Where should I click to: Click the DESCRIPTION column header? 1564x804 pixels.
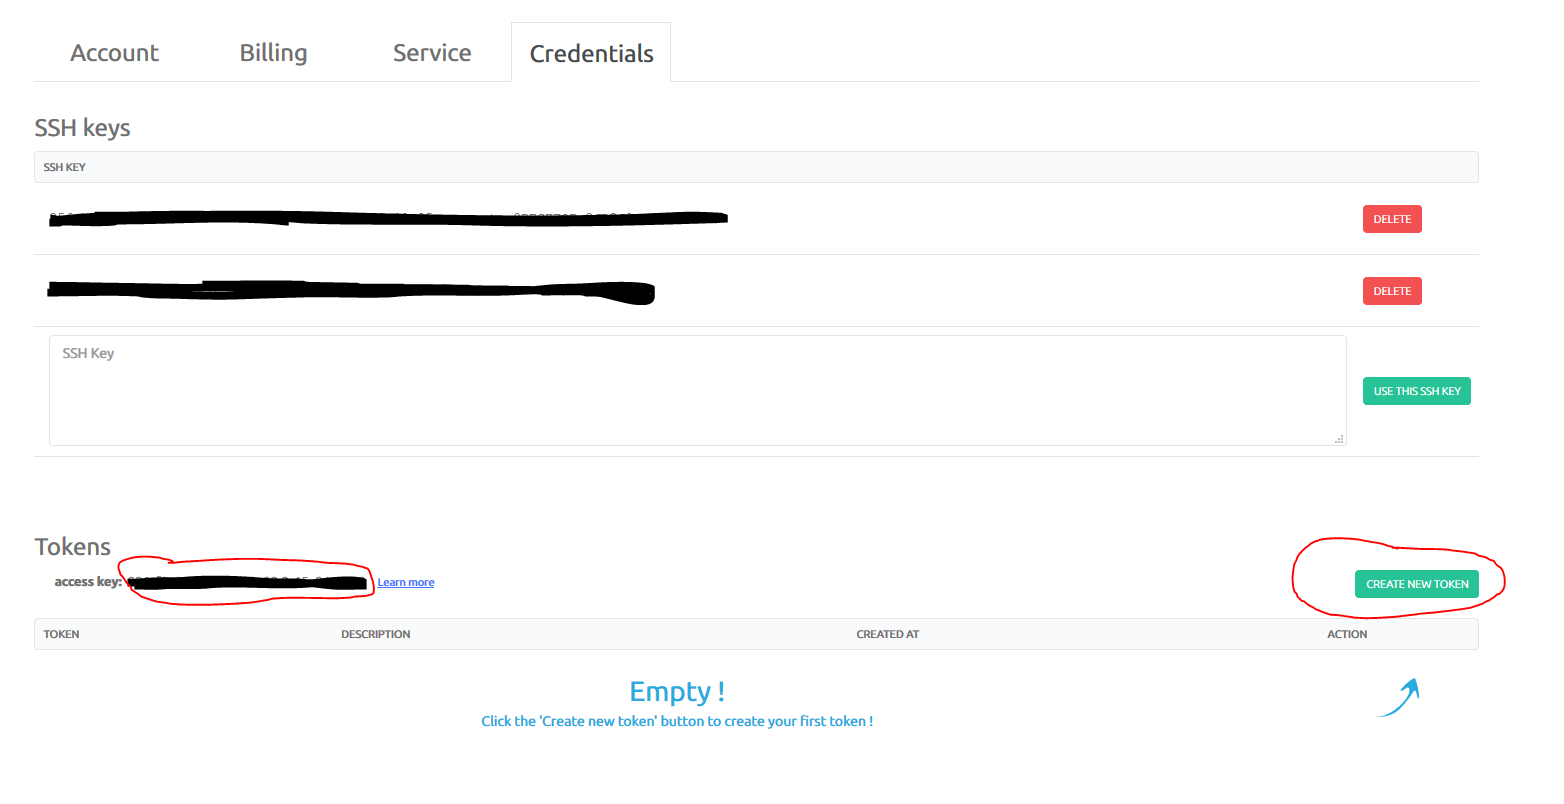click(375, 634)
